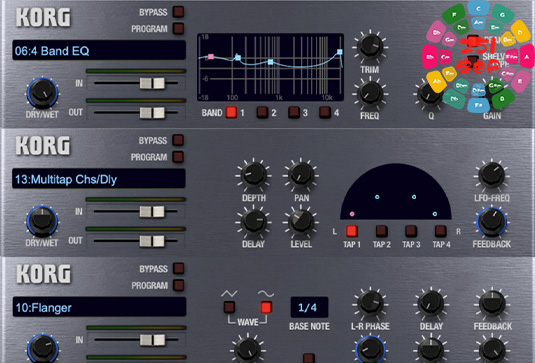This screenshot has height=363, width=535.
Task: Click the FREQ knob
Action: click(x=370, y=93)
